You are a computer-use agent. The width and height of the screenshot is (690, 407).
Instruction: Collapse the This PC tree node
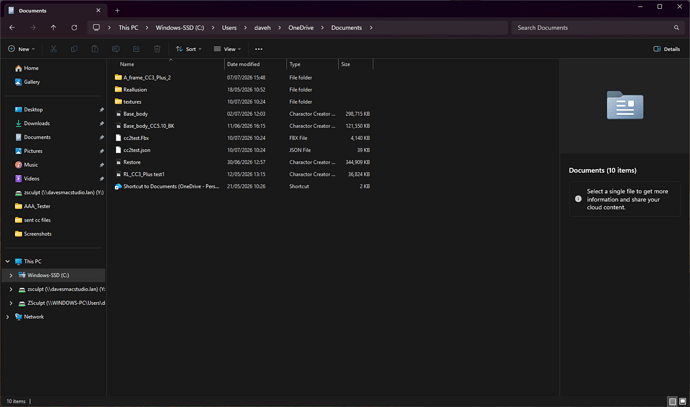click(x=7, y=261)
